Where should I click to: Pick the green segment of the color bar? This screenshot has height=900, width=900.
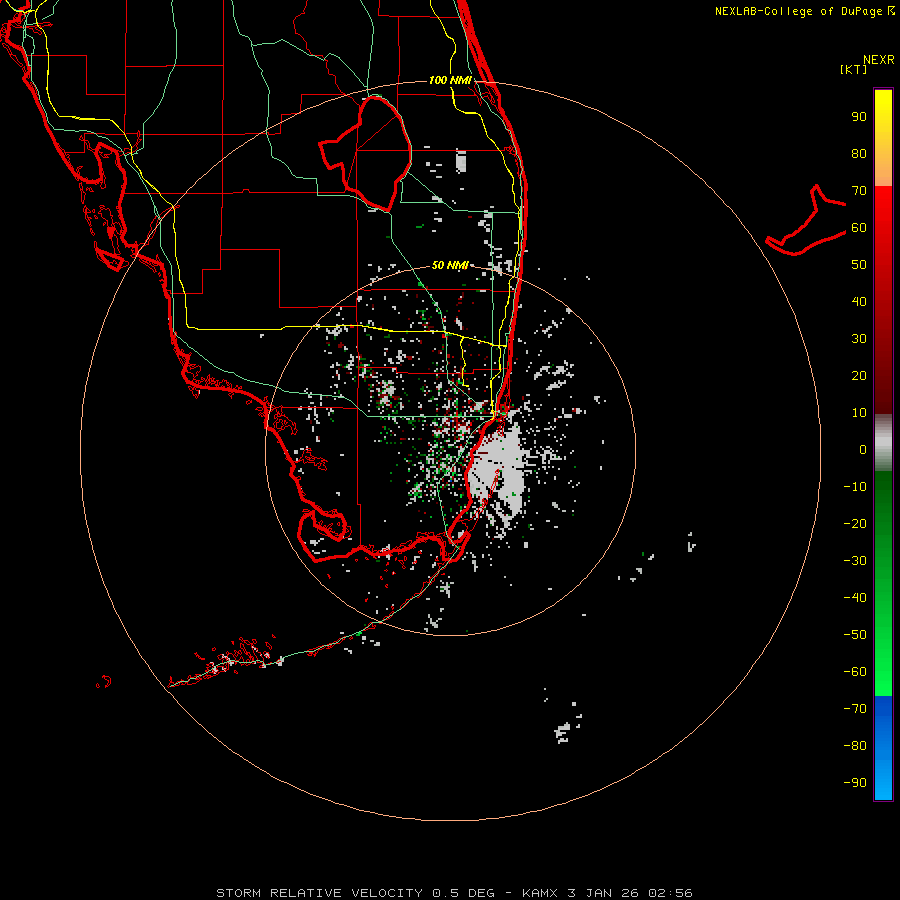(x=883, y=584)
